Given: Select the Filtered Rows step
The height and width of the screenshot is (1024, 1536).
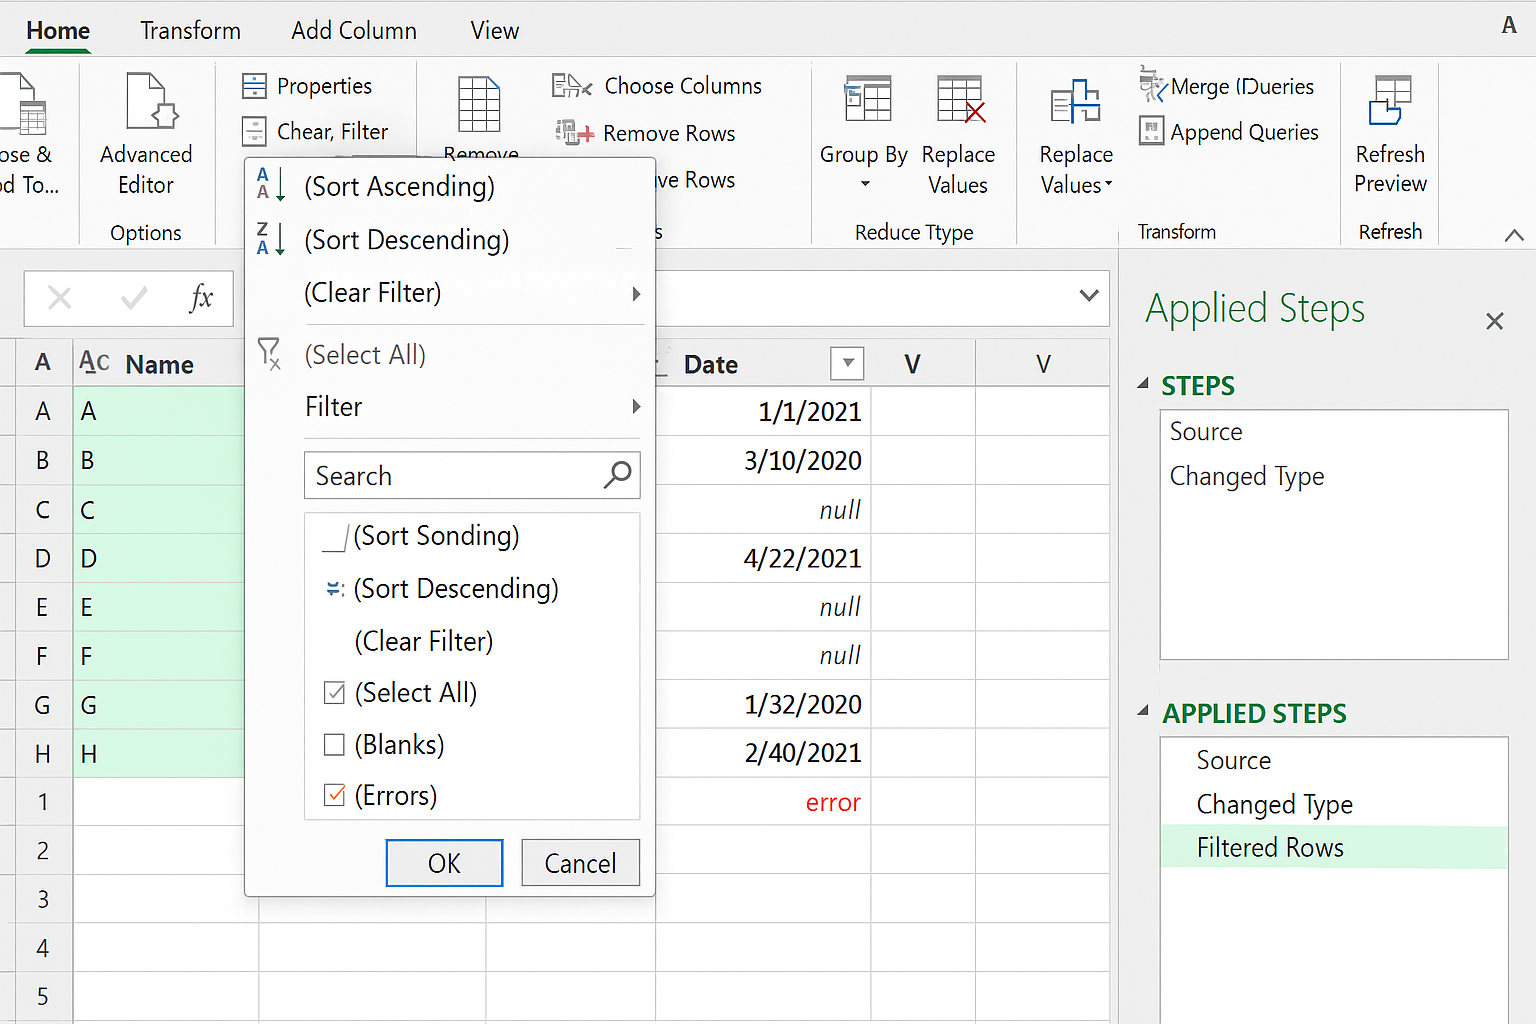Looking at the screenshot, I should [x=1334, y=848].
